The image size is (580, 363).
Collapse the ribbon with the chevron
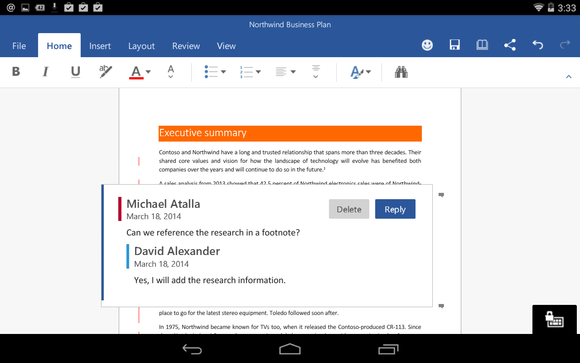pos(569,77)
